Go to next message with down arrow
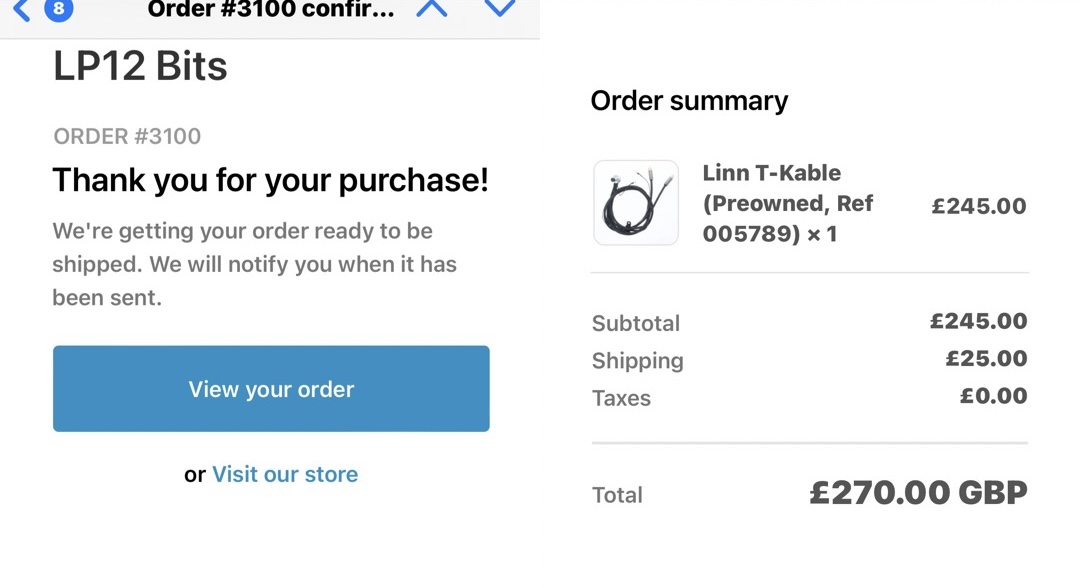This screenshot has width=1080, height=588. [499, 9]
